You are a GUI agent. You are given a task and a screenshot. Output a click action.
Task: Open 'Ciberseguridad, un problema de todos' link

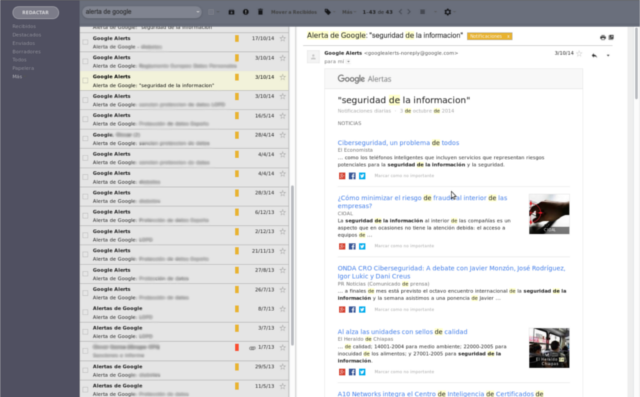398,143
